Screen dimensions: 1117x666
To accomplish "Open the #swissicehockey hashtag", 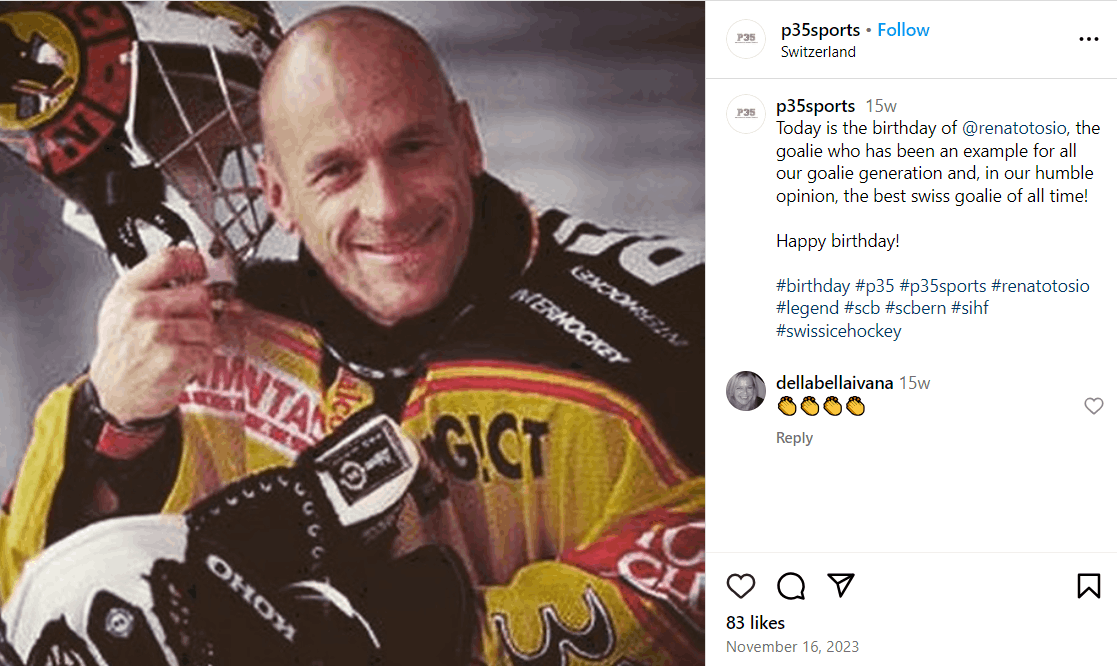I will coord(838,331).
